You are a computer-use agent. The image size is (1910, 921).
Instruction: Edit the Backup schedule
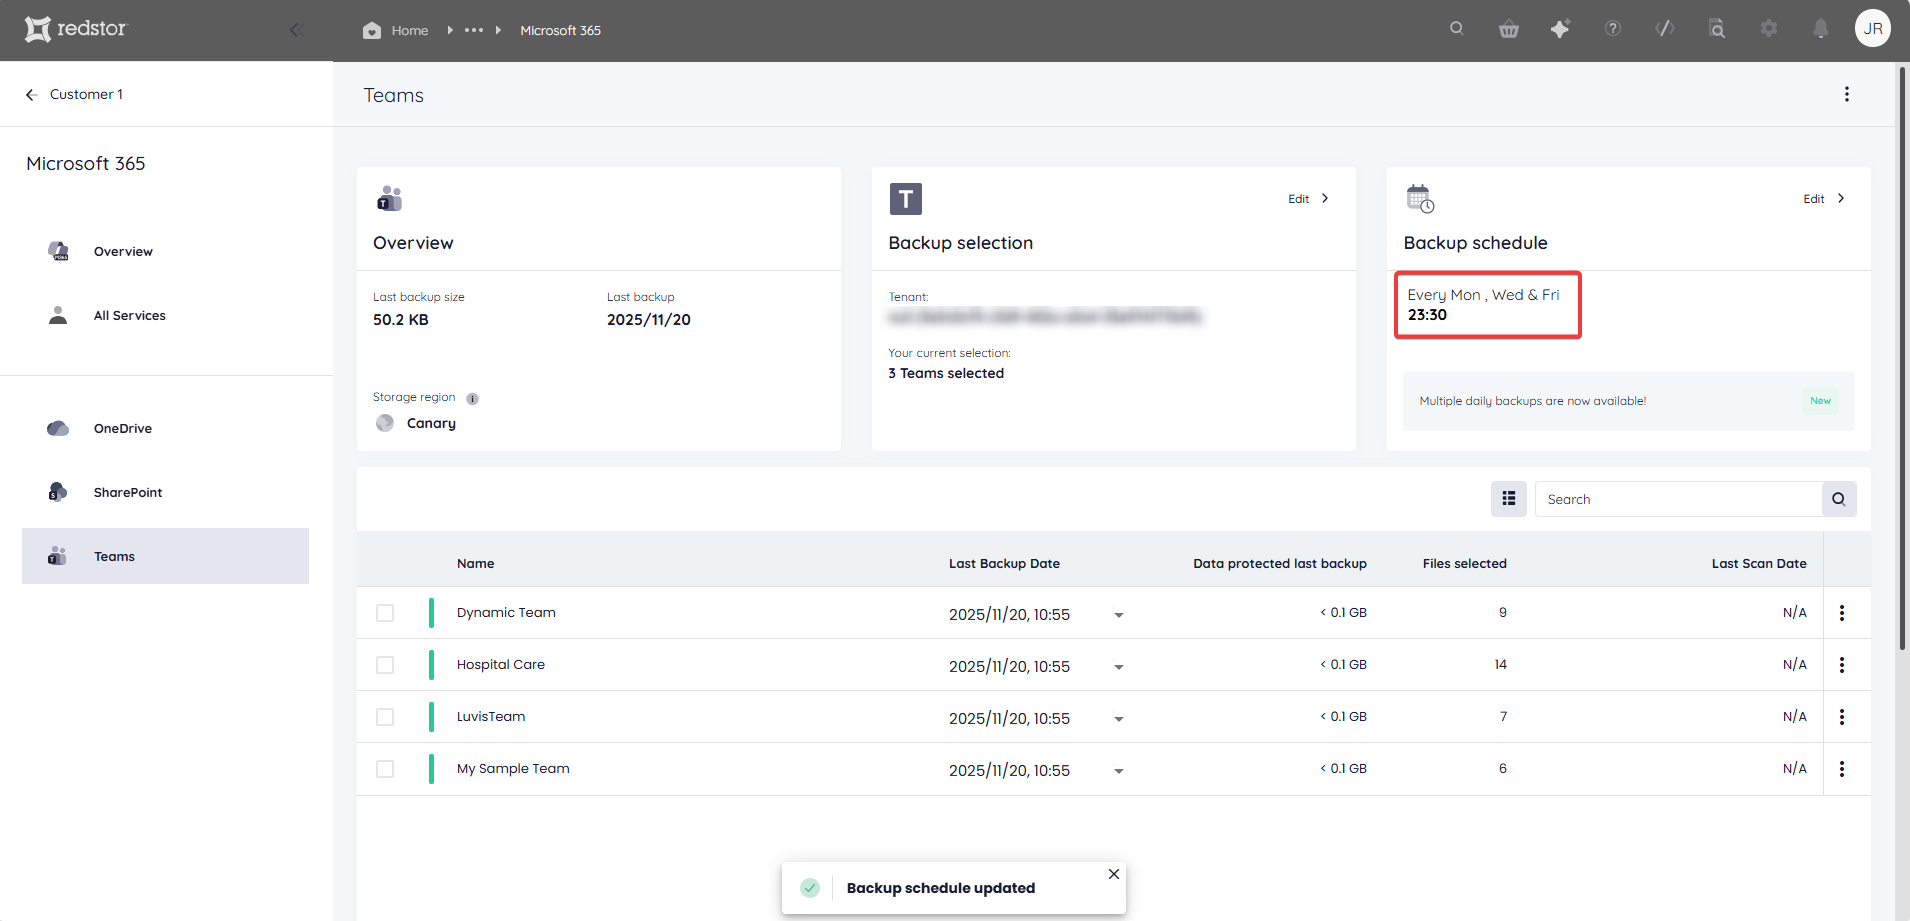[x=1824, y=199]
